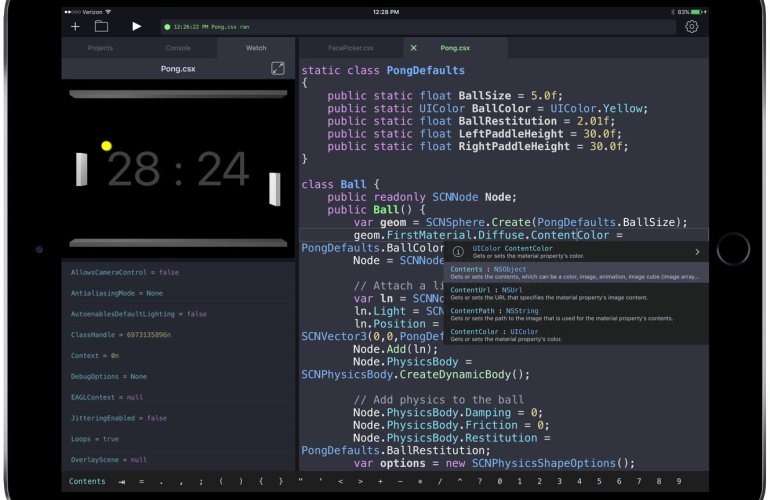The image size is (770, 500).
Task: Expand the Pong.csx preview to fullscreen
Action: 278,69
